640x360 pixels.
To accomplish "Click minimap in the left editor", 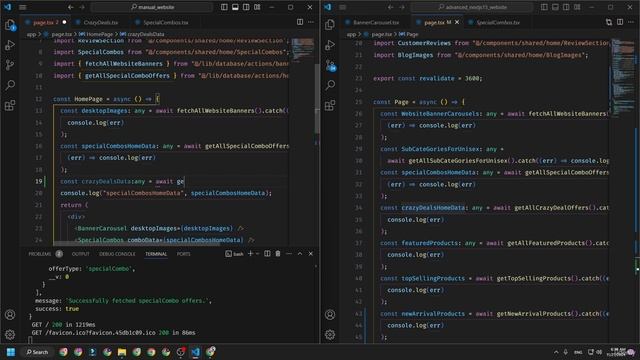I will 303,49.
